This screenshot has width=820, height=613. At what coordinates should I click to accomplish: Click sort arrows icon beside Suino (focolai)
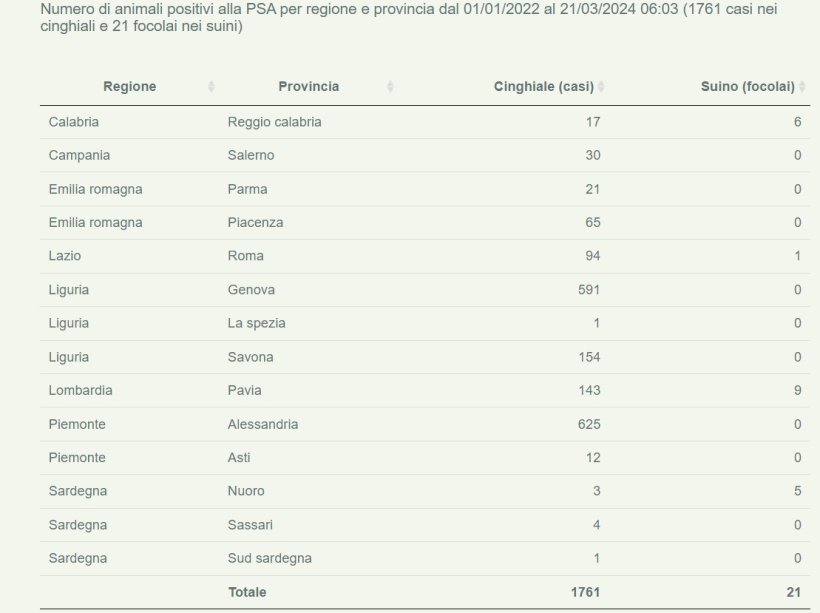[802, 87]
